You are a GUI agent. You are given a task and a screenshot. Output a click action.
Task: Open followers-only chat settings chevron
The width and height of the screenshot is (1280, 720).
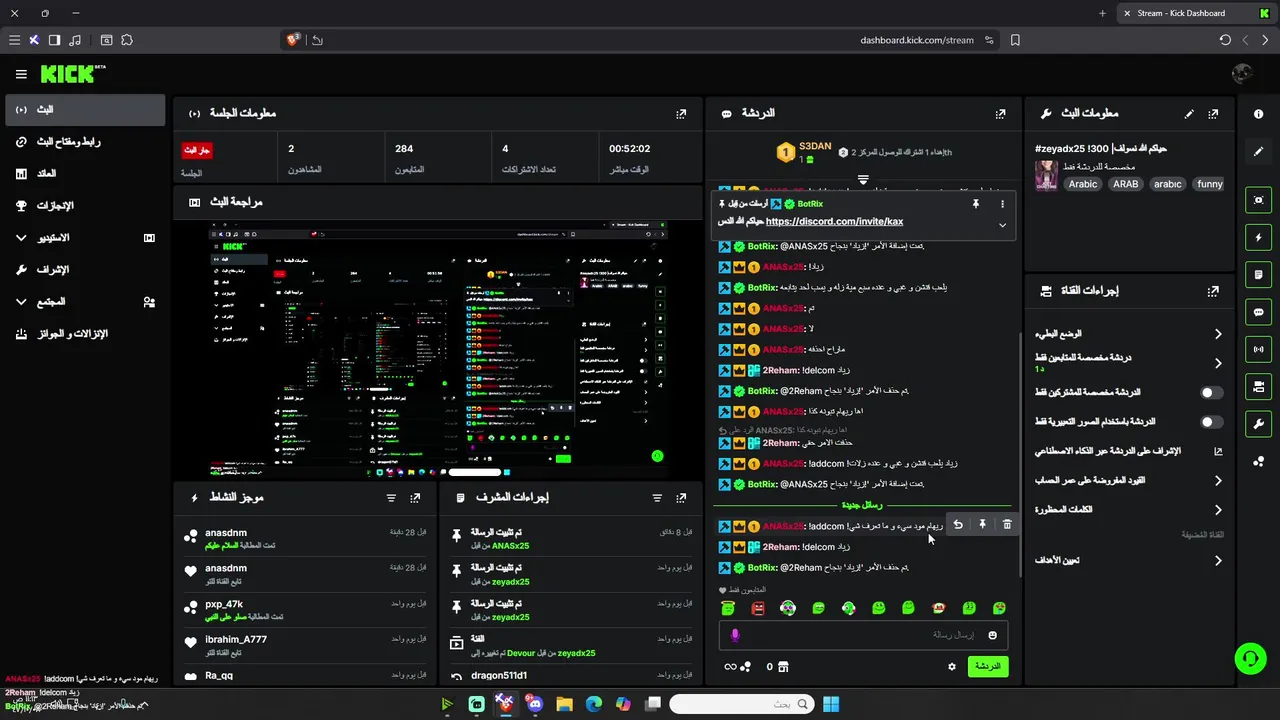point(1217,363)
